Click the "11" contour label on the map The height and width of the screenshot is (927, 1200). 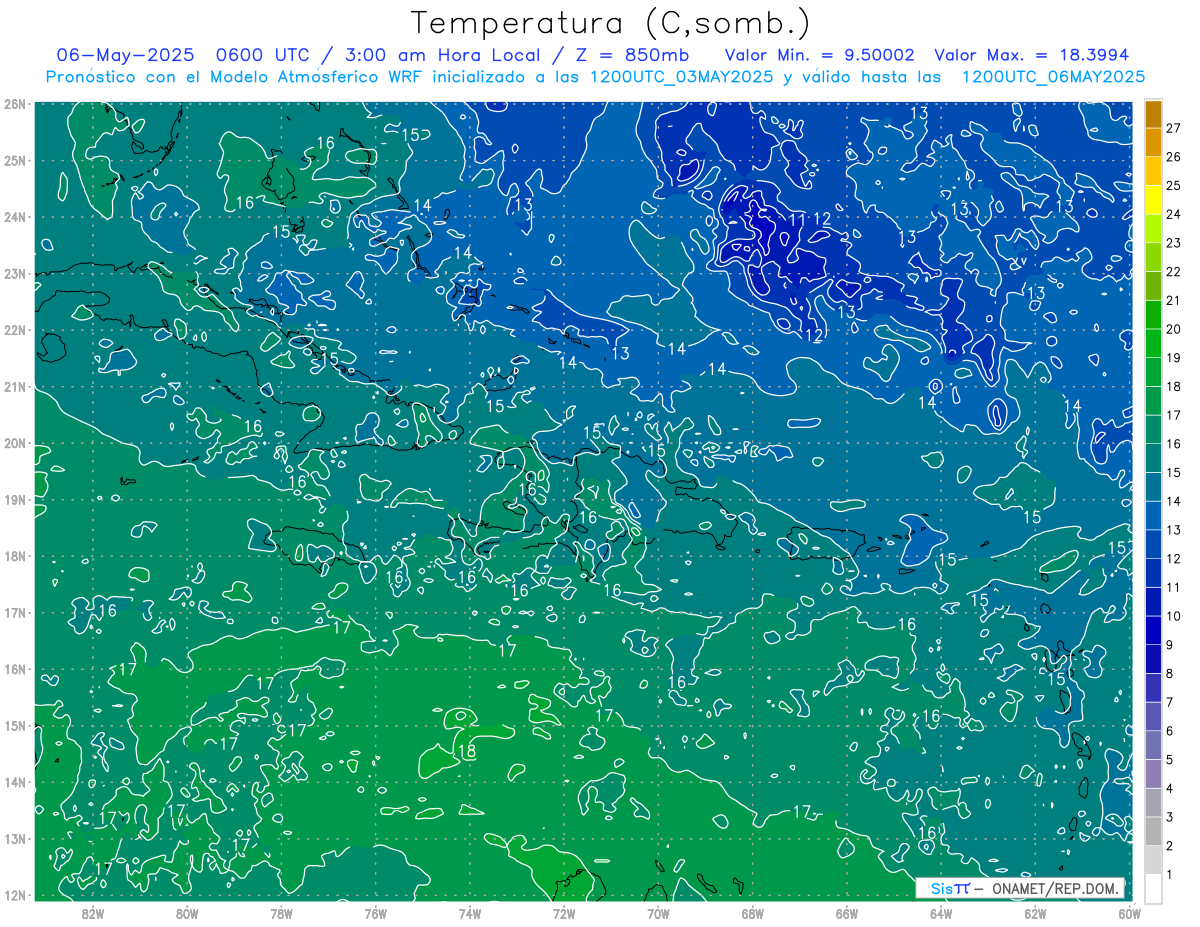tap(798, 218)
